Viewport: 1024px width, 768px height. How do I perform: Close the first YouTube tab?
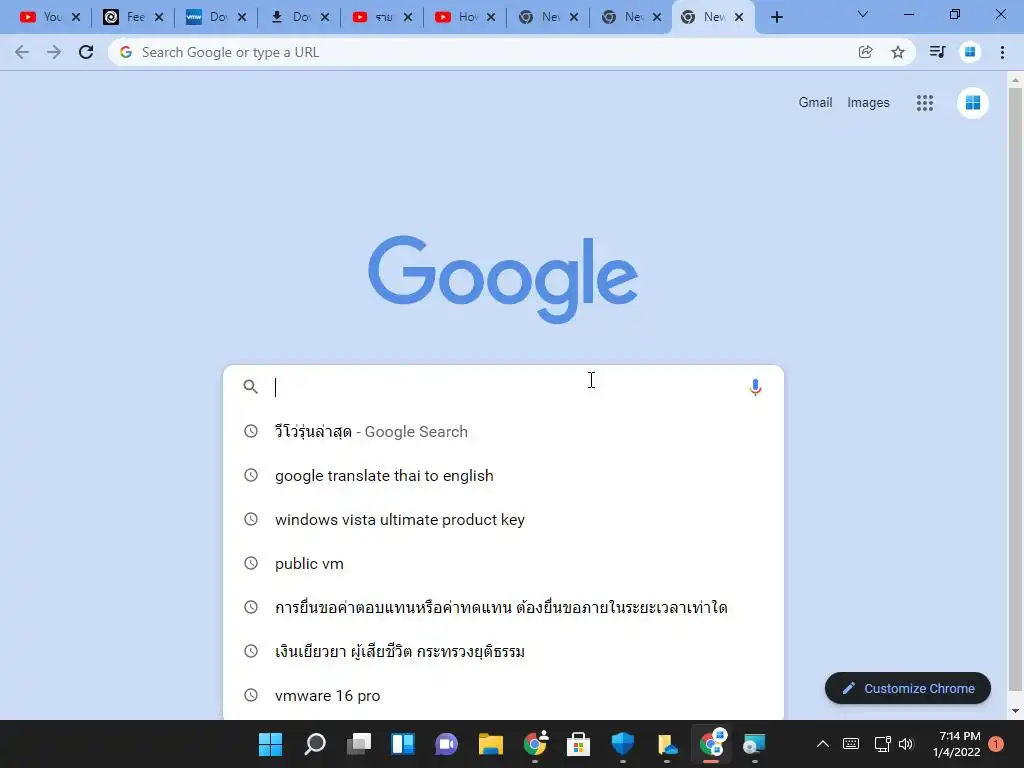[x=76, y=17]
